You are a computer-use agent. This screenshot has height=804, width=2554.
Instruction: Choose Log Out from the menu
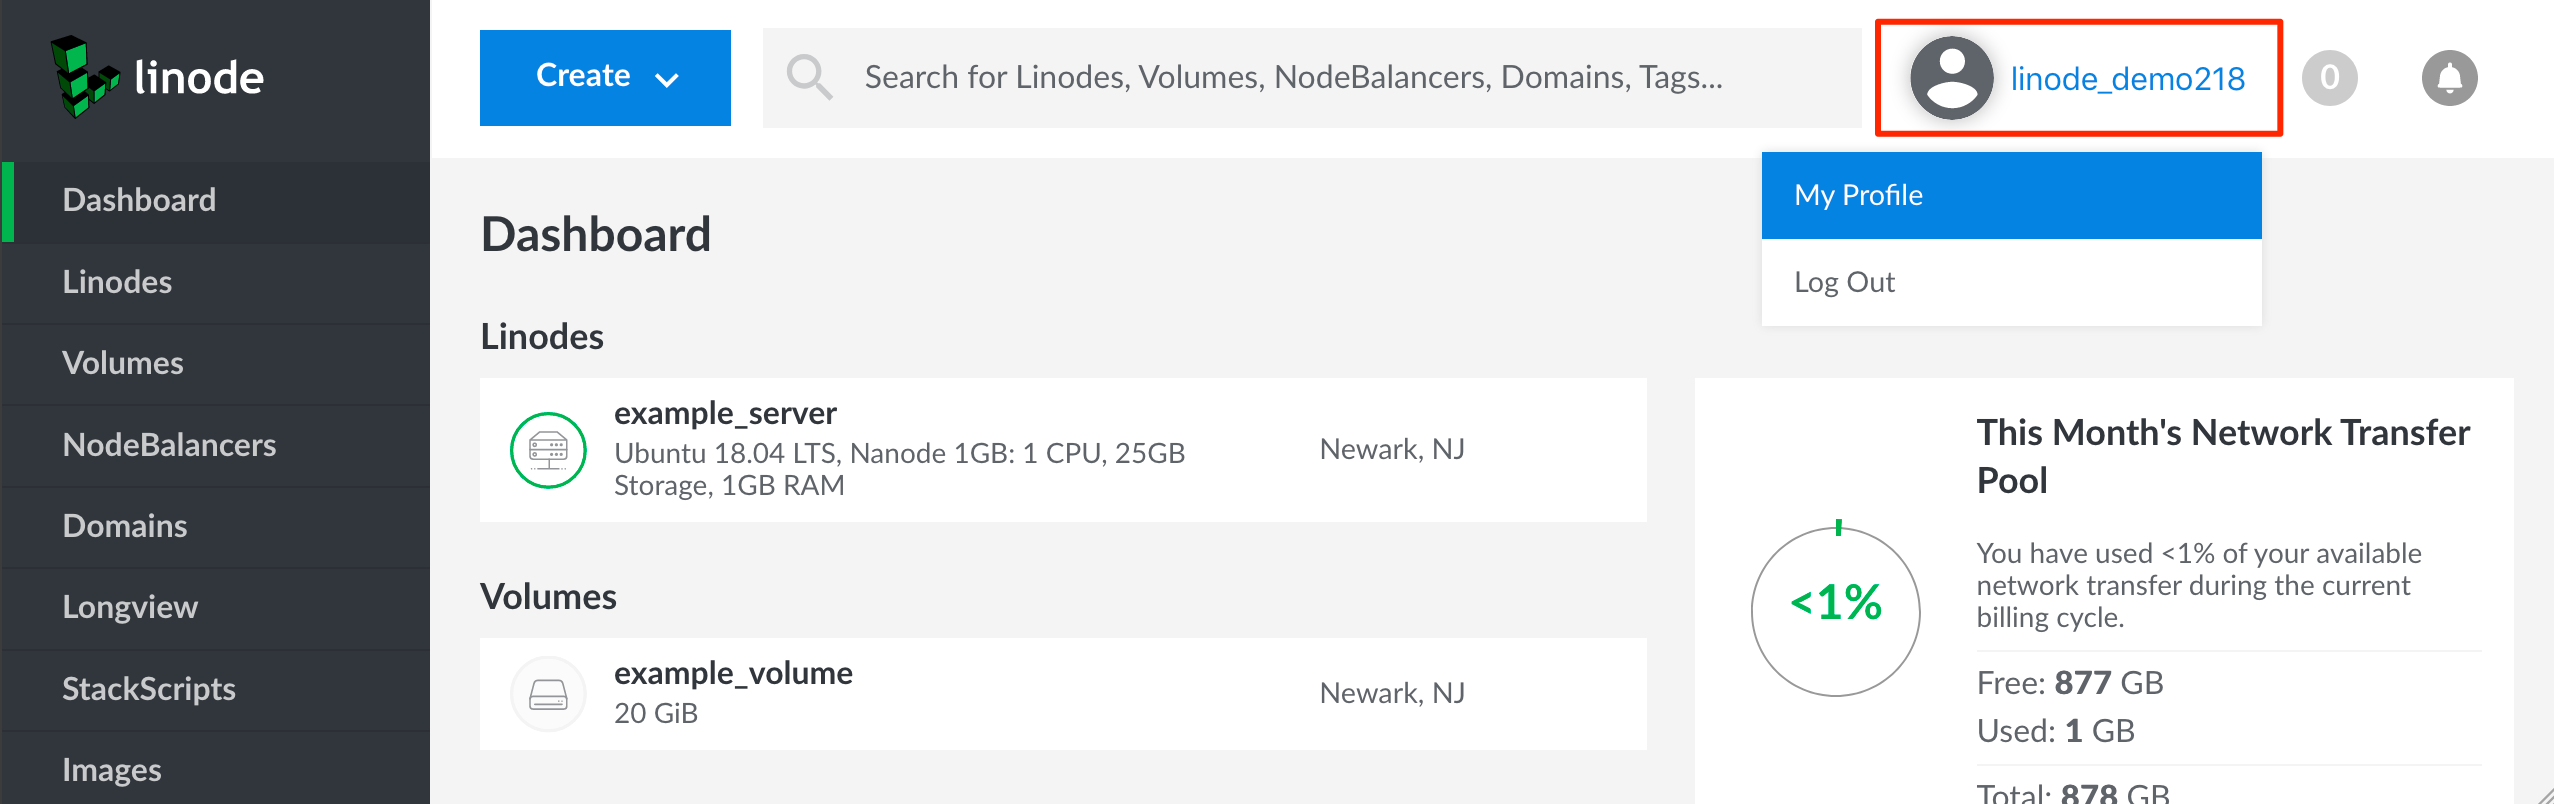point(1844,282)
